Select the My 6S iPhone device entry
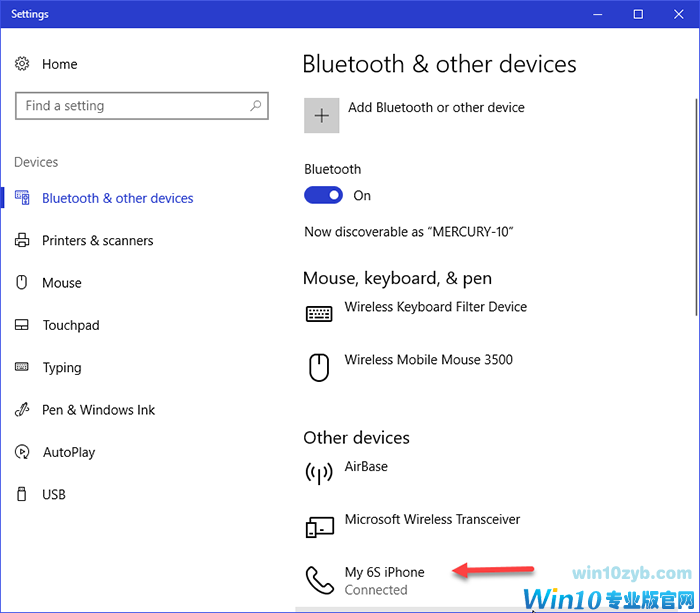The image size is (700, 613). 385,579
